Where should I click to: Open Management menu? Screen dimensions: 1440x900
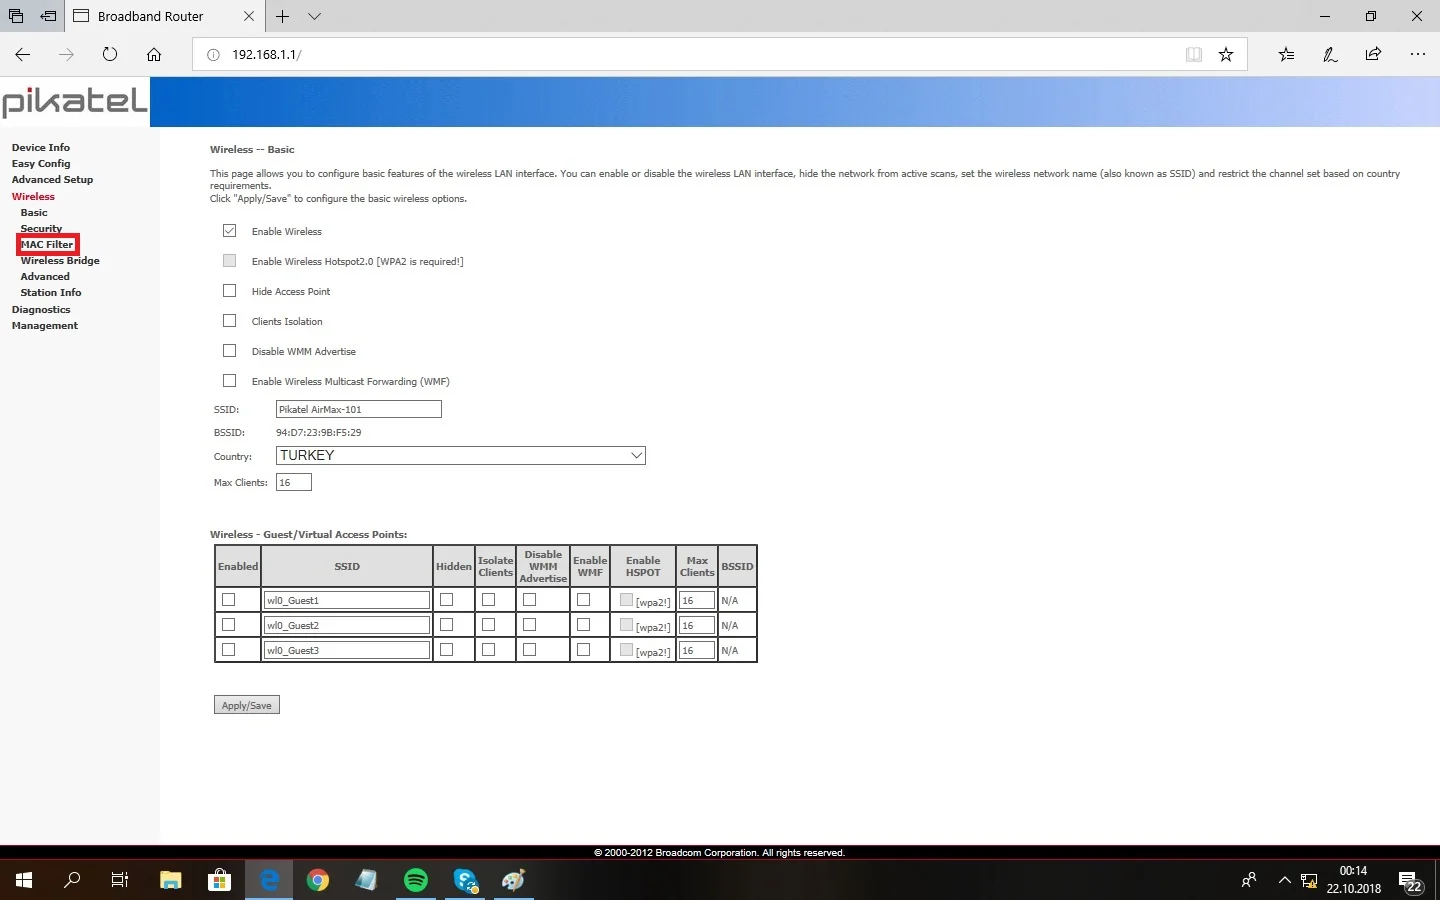tap(45, 325)
